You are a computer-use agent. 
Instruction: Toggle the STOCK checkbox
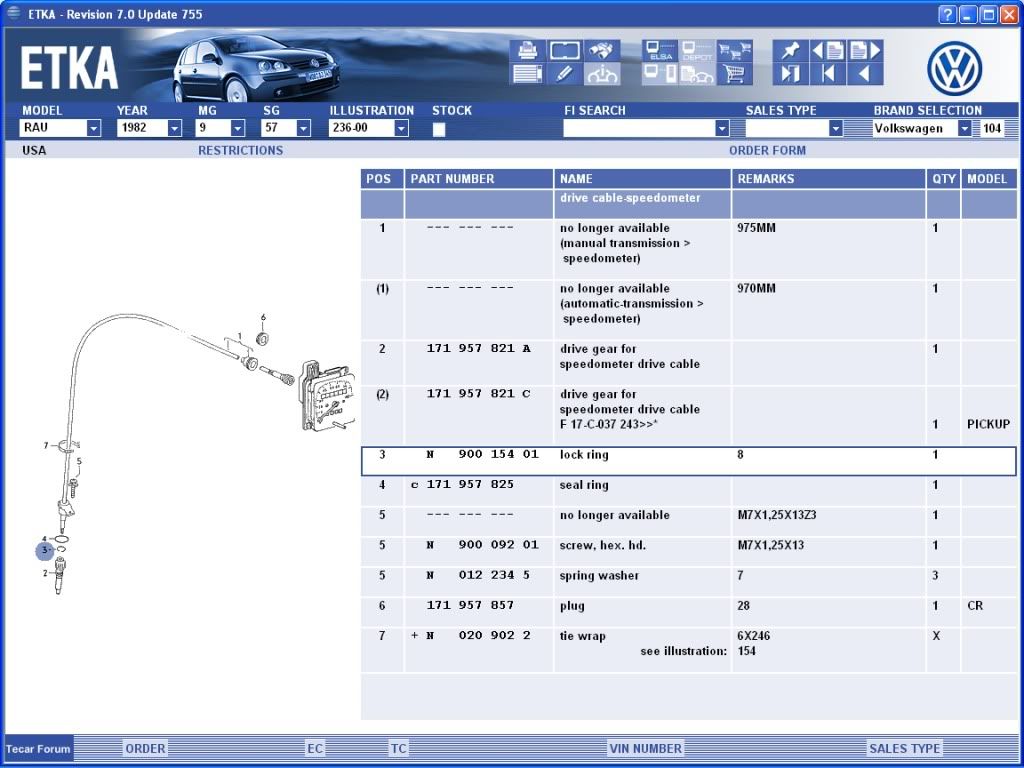(x=439, y=129)
